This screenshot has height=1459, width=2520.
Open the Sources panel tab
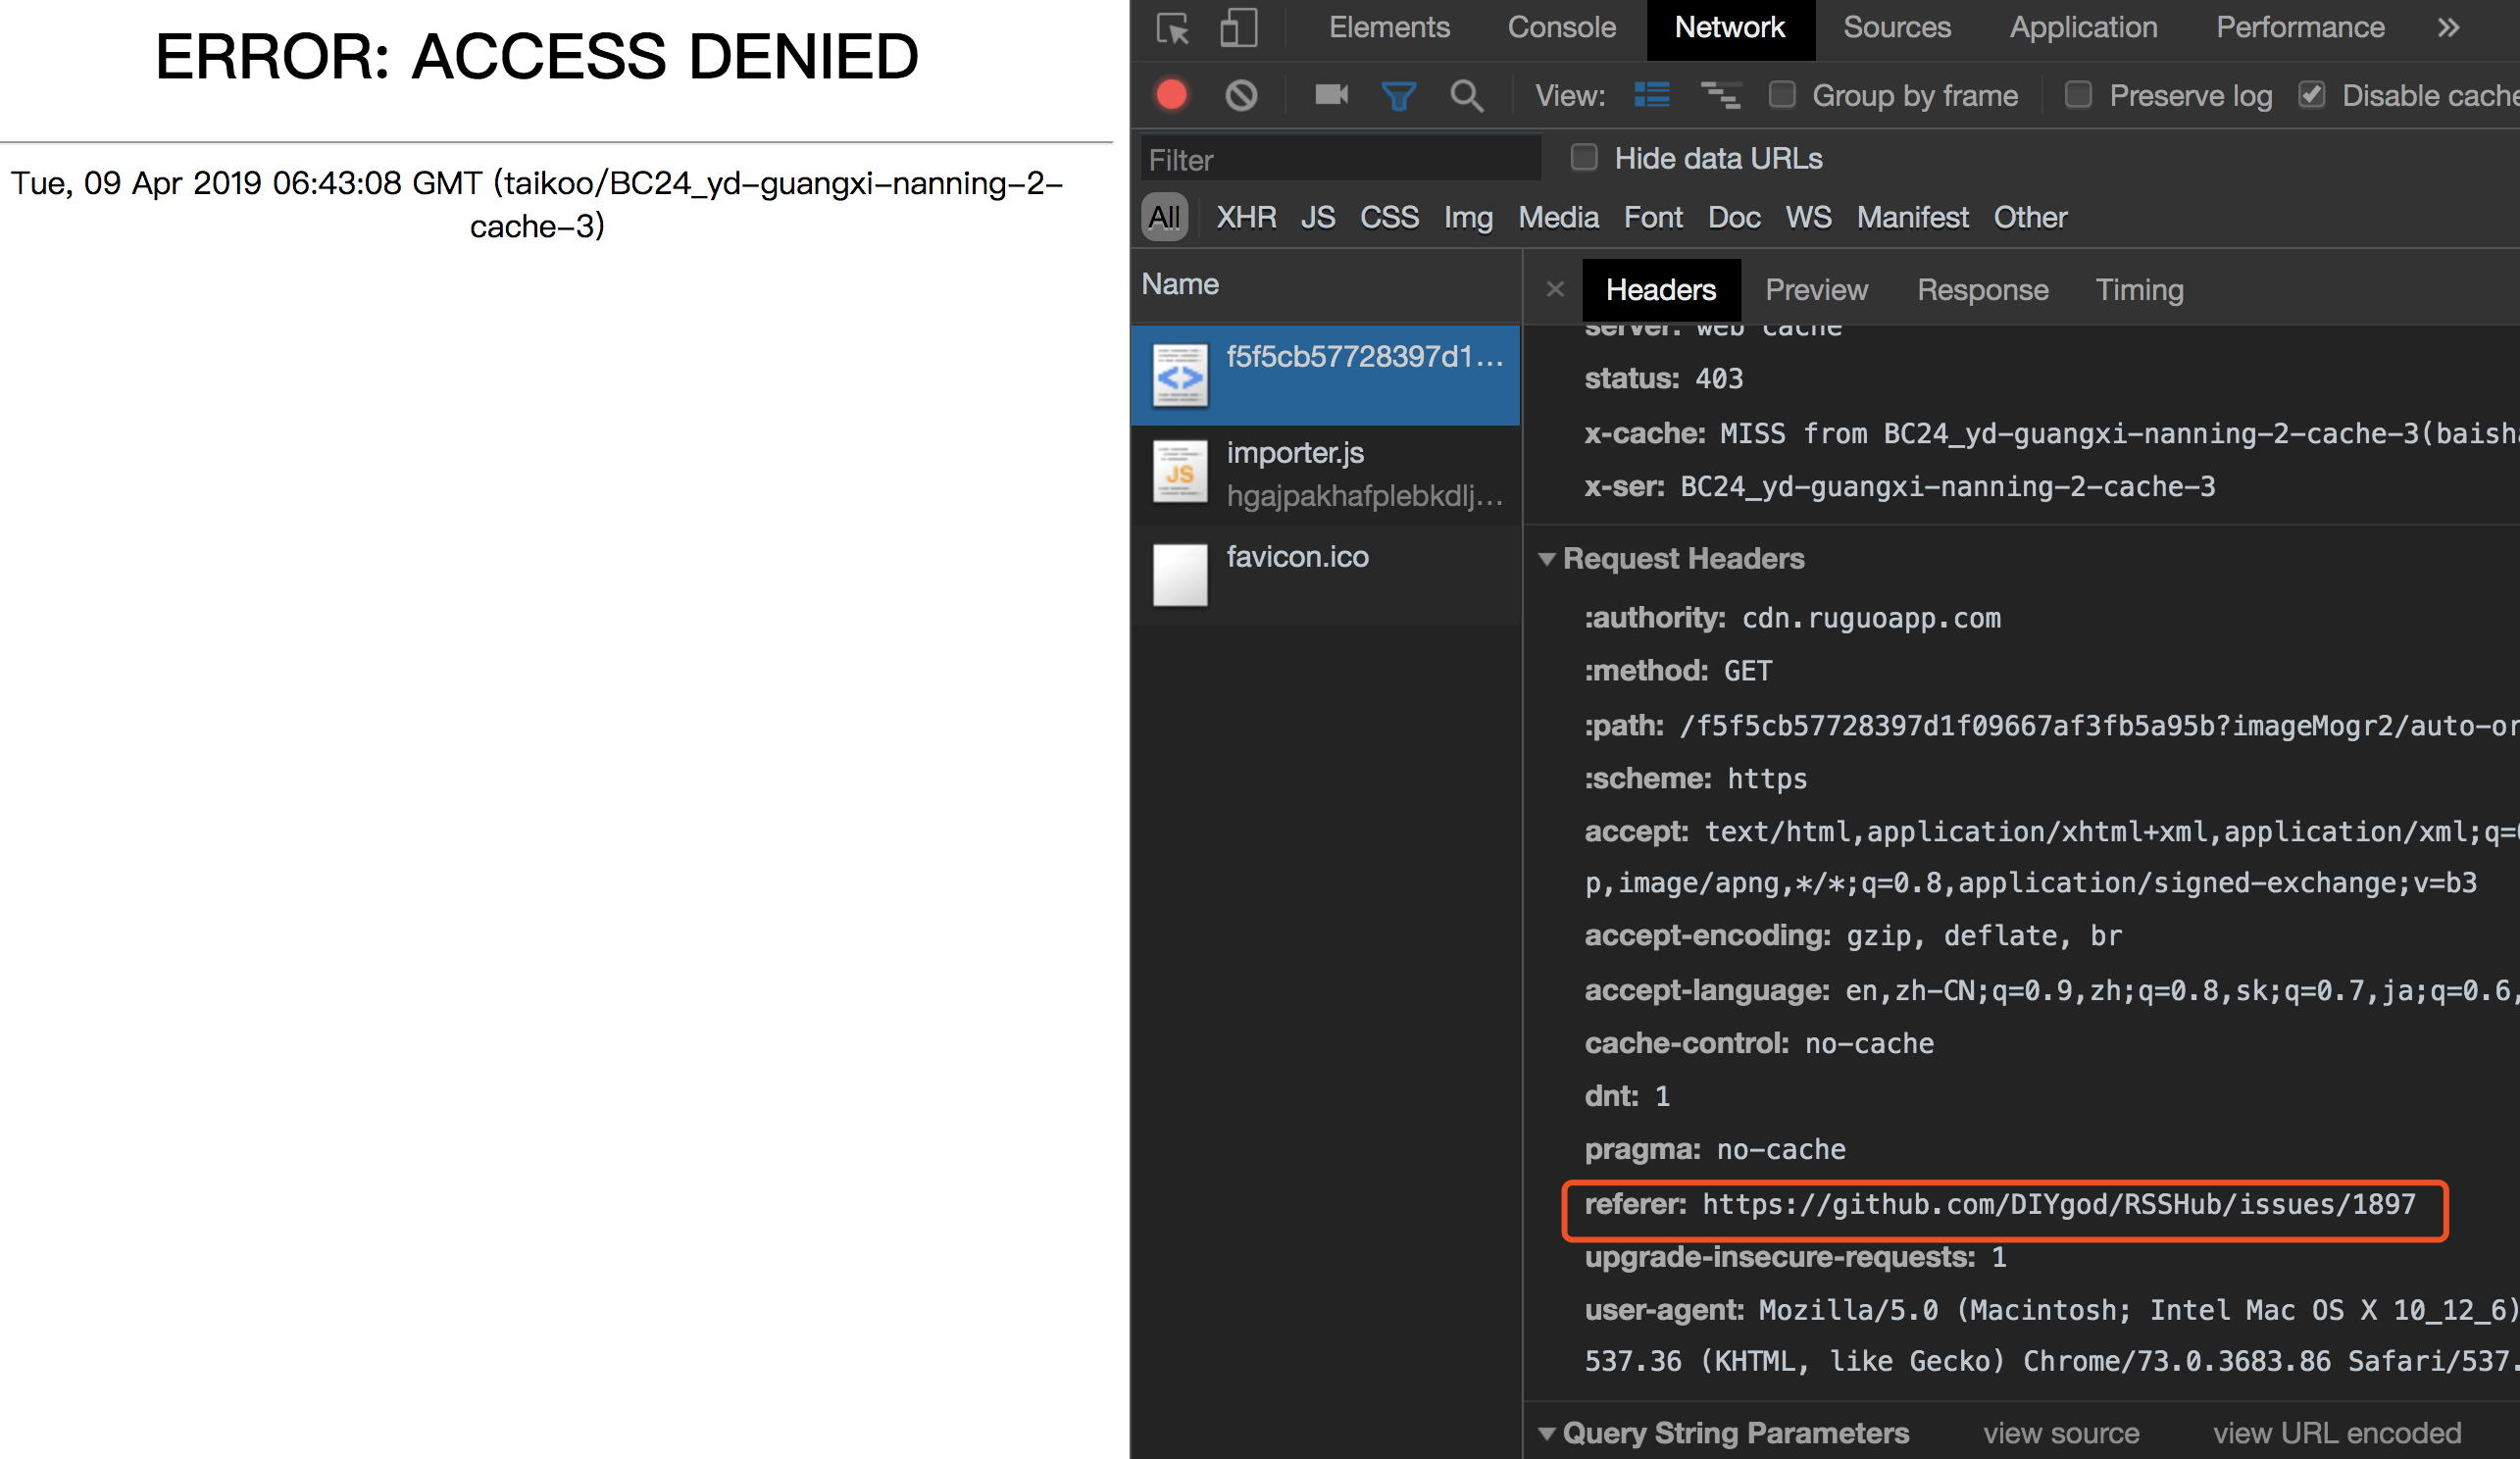tap(1896, 27)
